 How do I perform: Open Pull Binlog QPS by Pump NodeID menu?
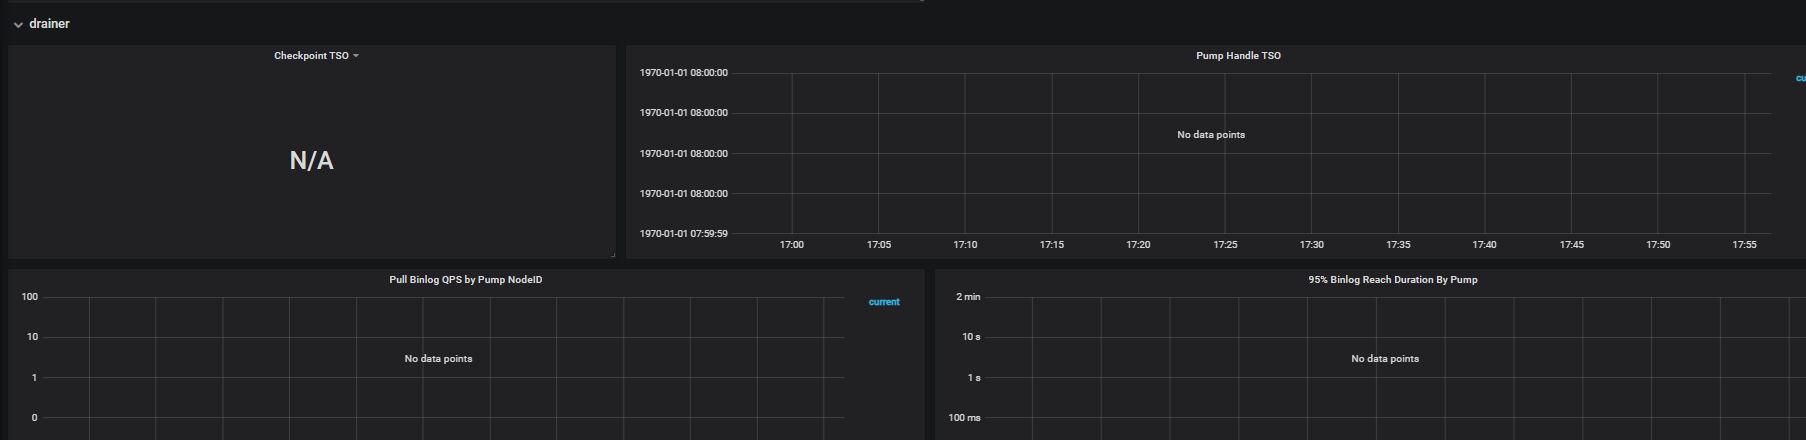coord(465,280)
